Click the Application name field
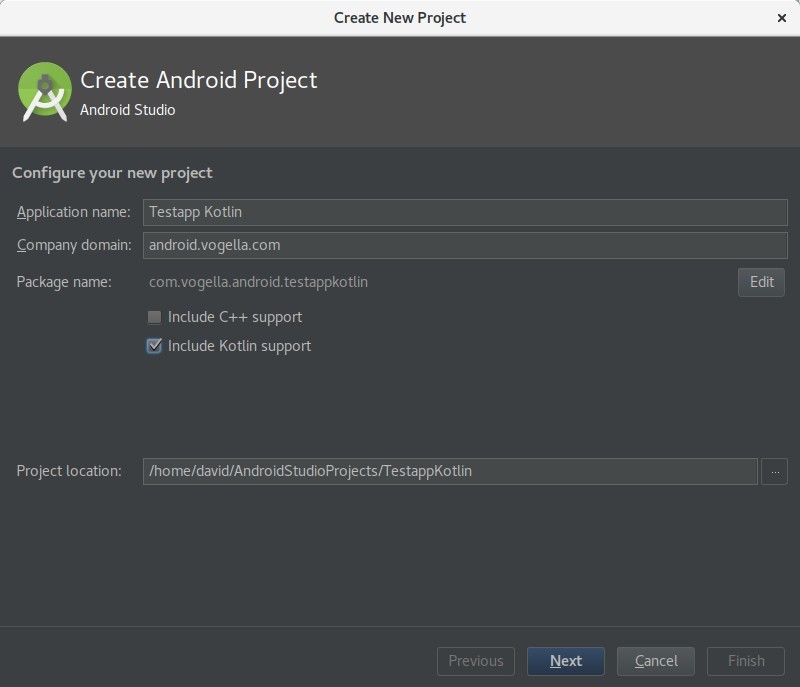This screenshot has height=687, width=800. [465, 212]
